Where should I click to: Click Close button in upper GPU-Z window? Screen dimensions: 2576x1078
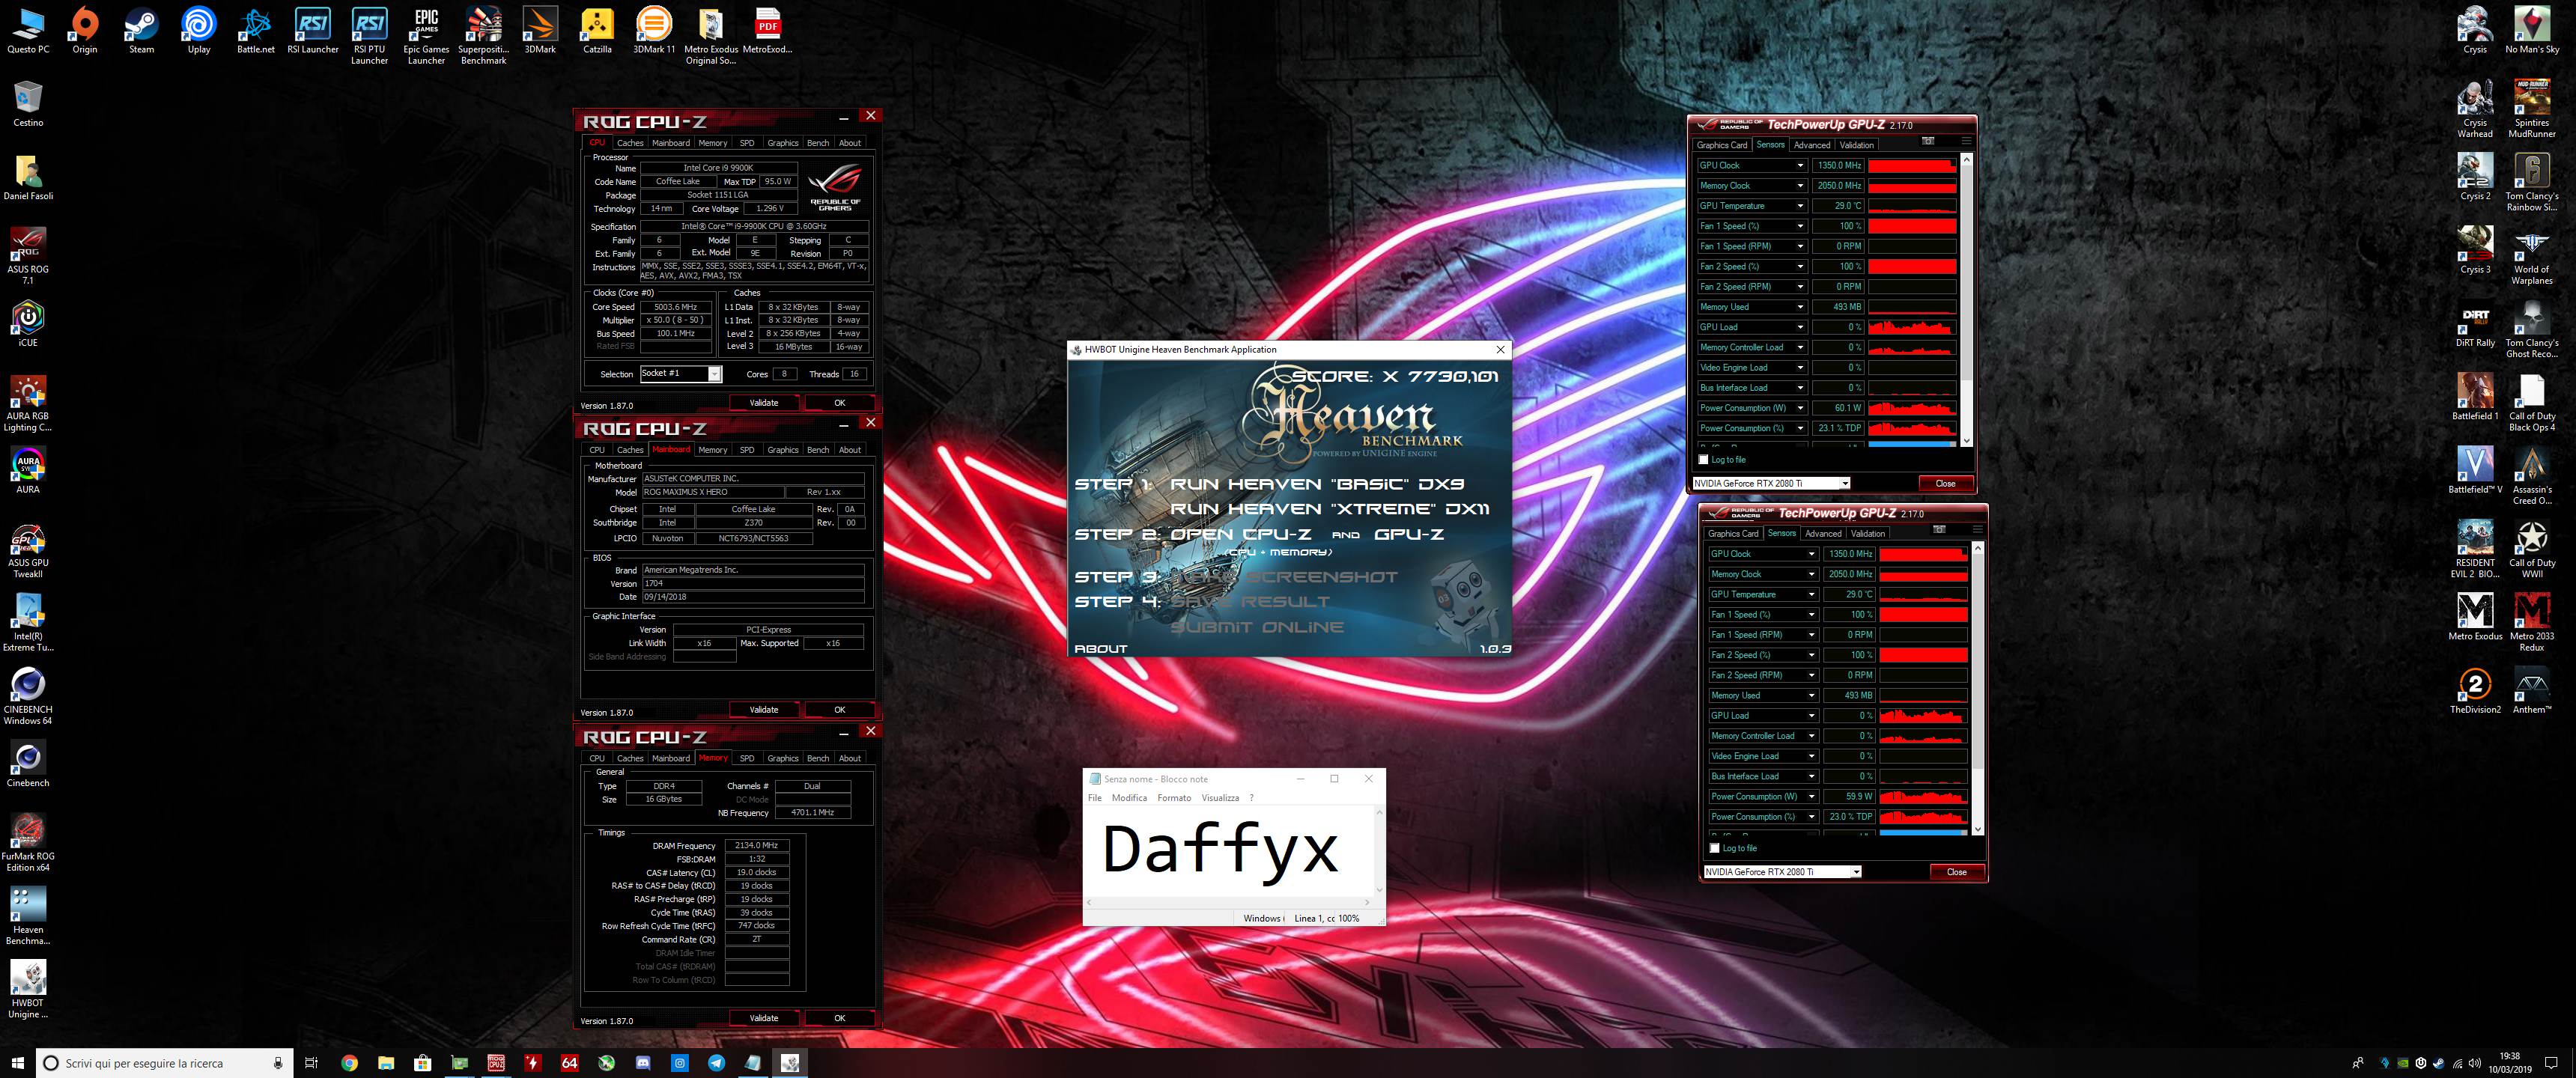(1945, 483)
